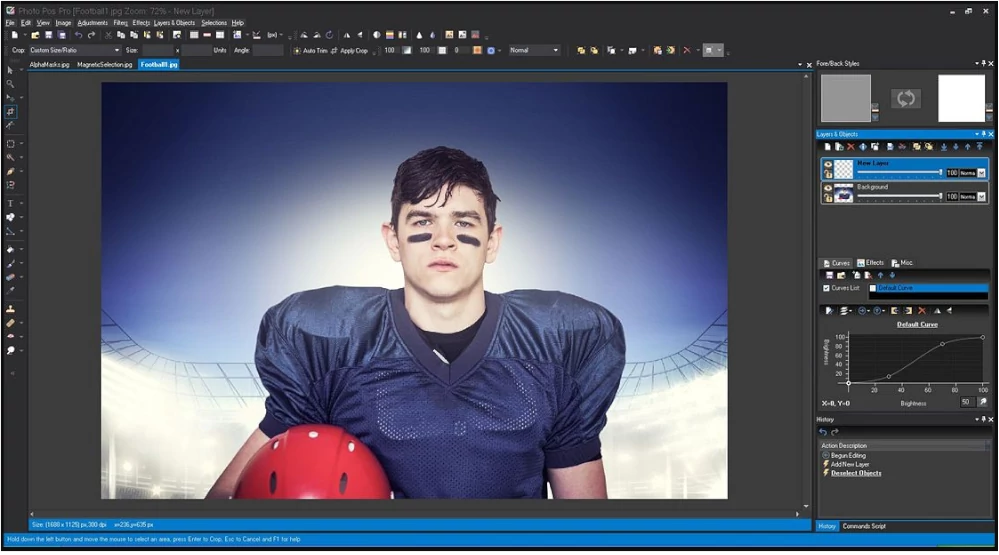Open the File menu
This screenshot has height=555, width=999.
click(10, 23)
